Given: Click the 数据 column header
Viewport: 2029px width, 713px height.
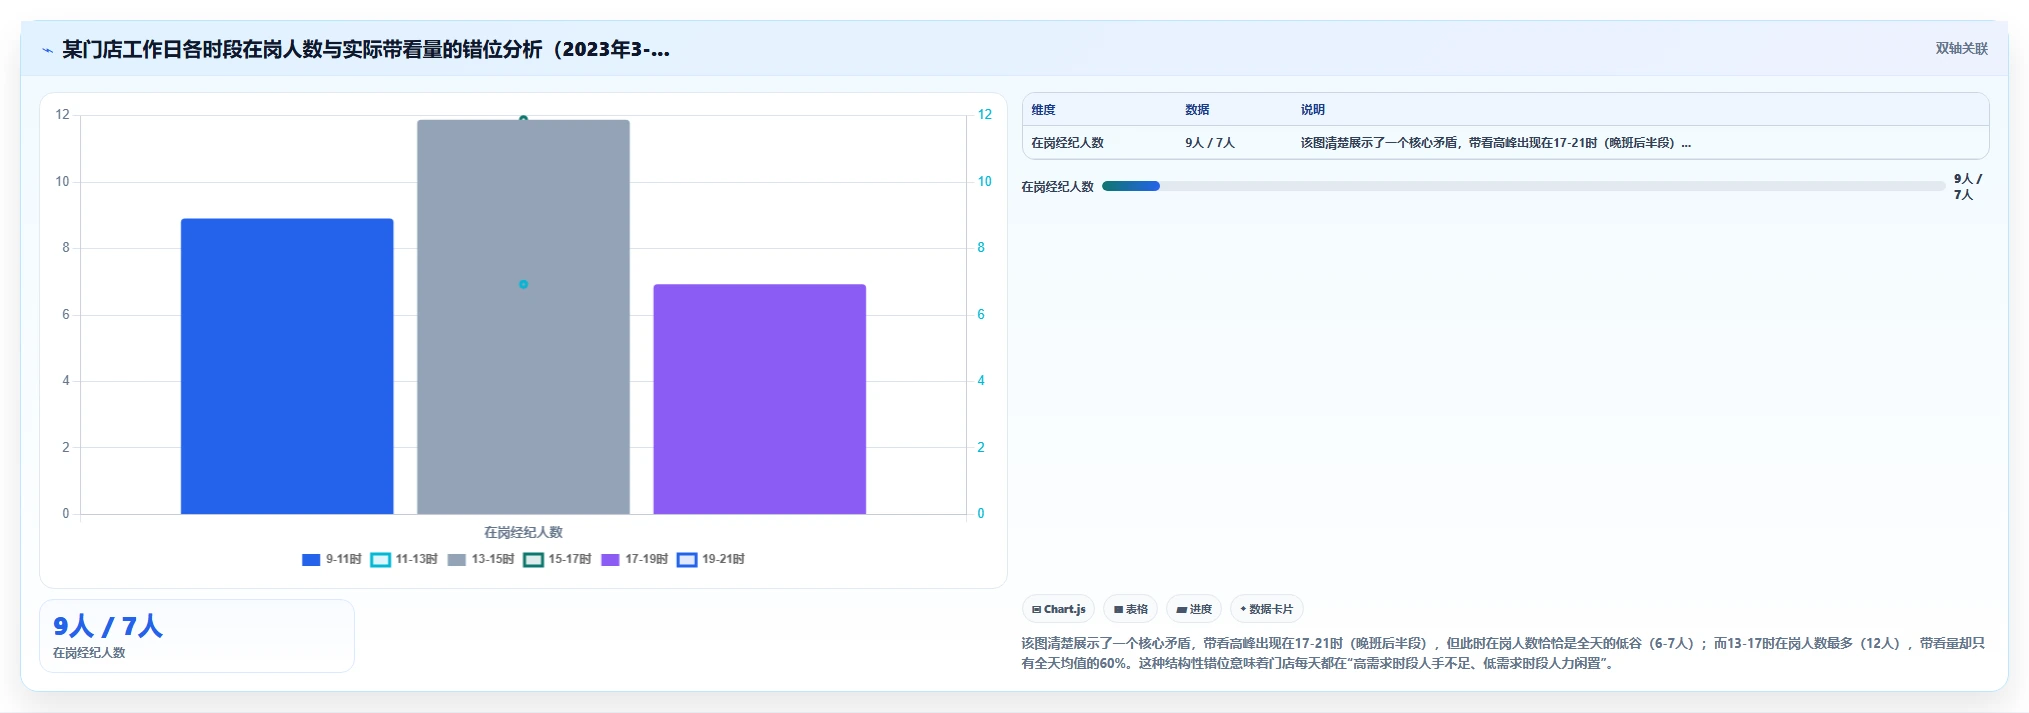Looking at the screenshot, I should (1197, 110).
